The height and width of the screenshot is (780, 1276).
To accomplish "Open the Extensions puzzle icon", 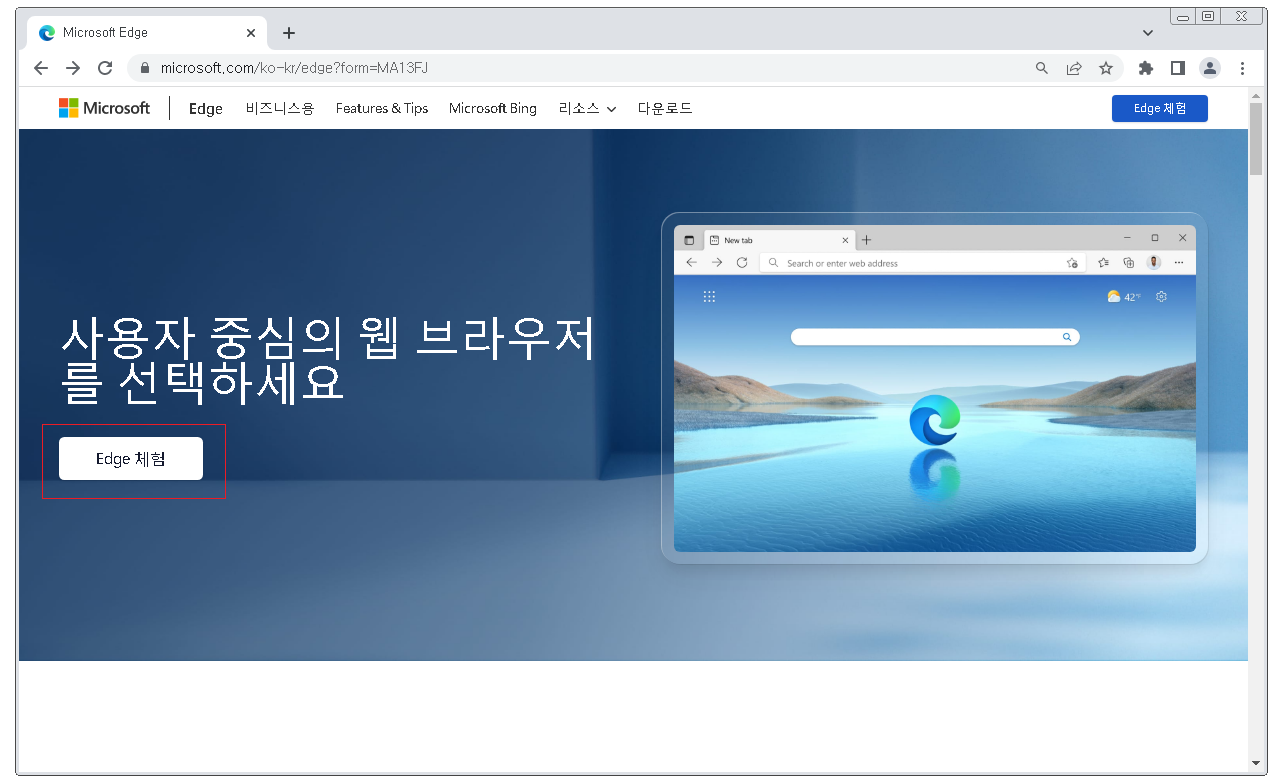I will point(1146,68).
